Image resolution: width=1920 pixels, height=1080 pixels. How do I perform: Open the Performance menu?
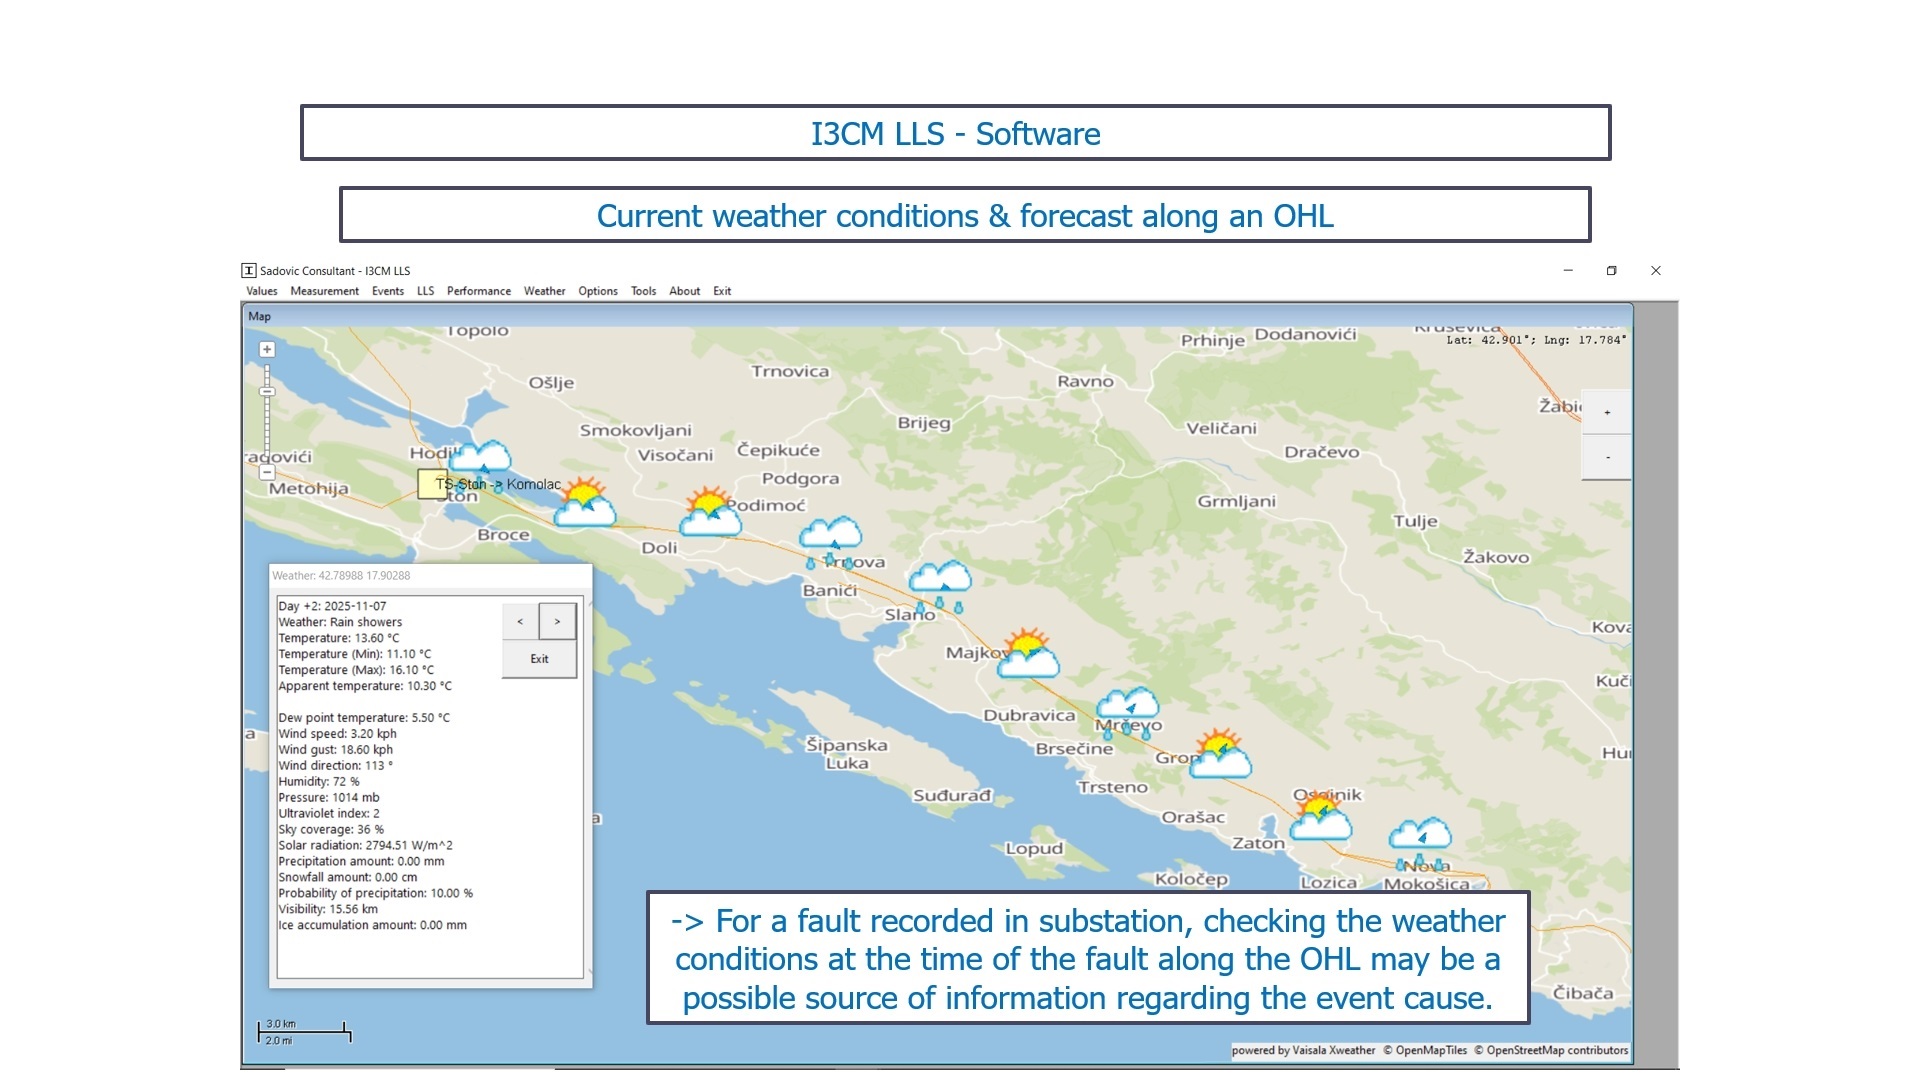pos(478,291)
